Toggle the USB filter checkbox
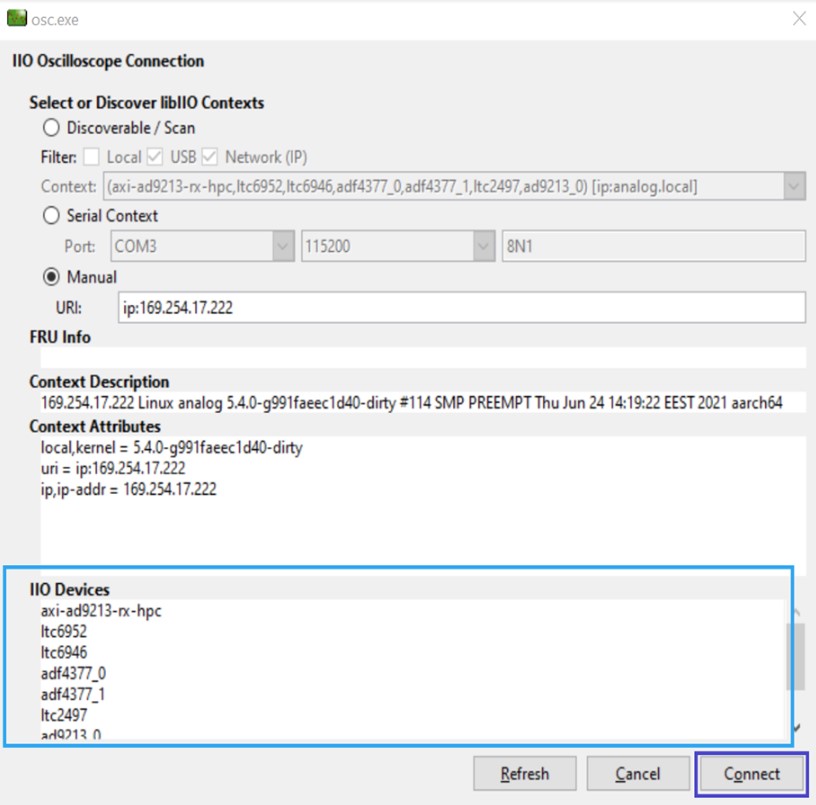This screenshot has width=816, height=805. pyautogui.click(x=154, y=157)
